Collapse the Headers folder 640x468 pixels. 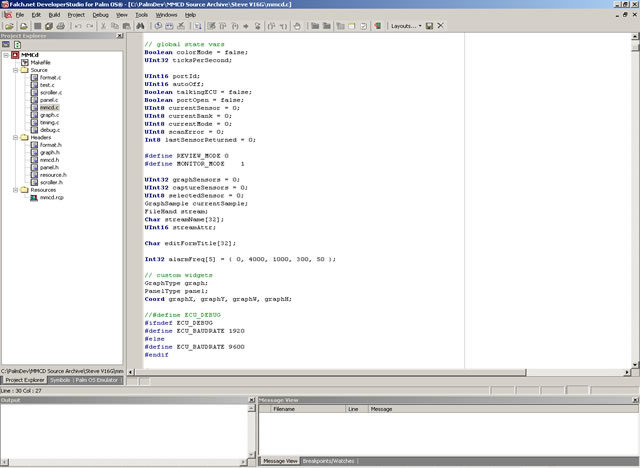coord(15,137)
